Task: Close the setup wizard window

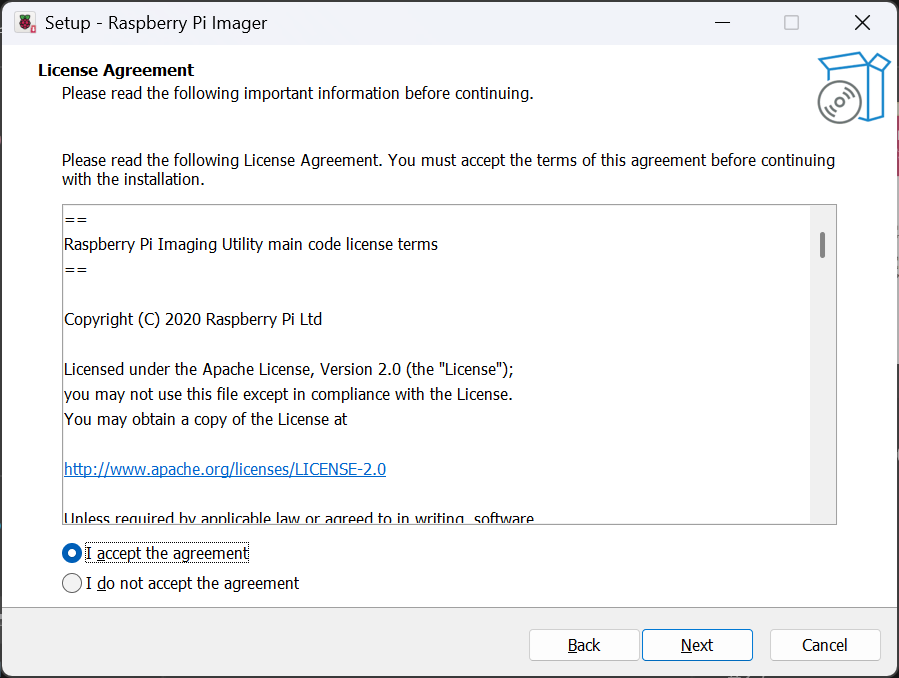Action: click(862, 23)
